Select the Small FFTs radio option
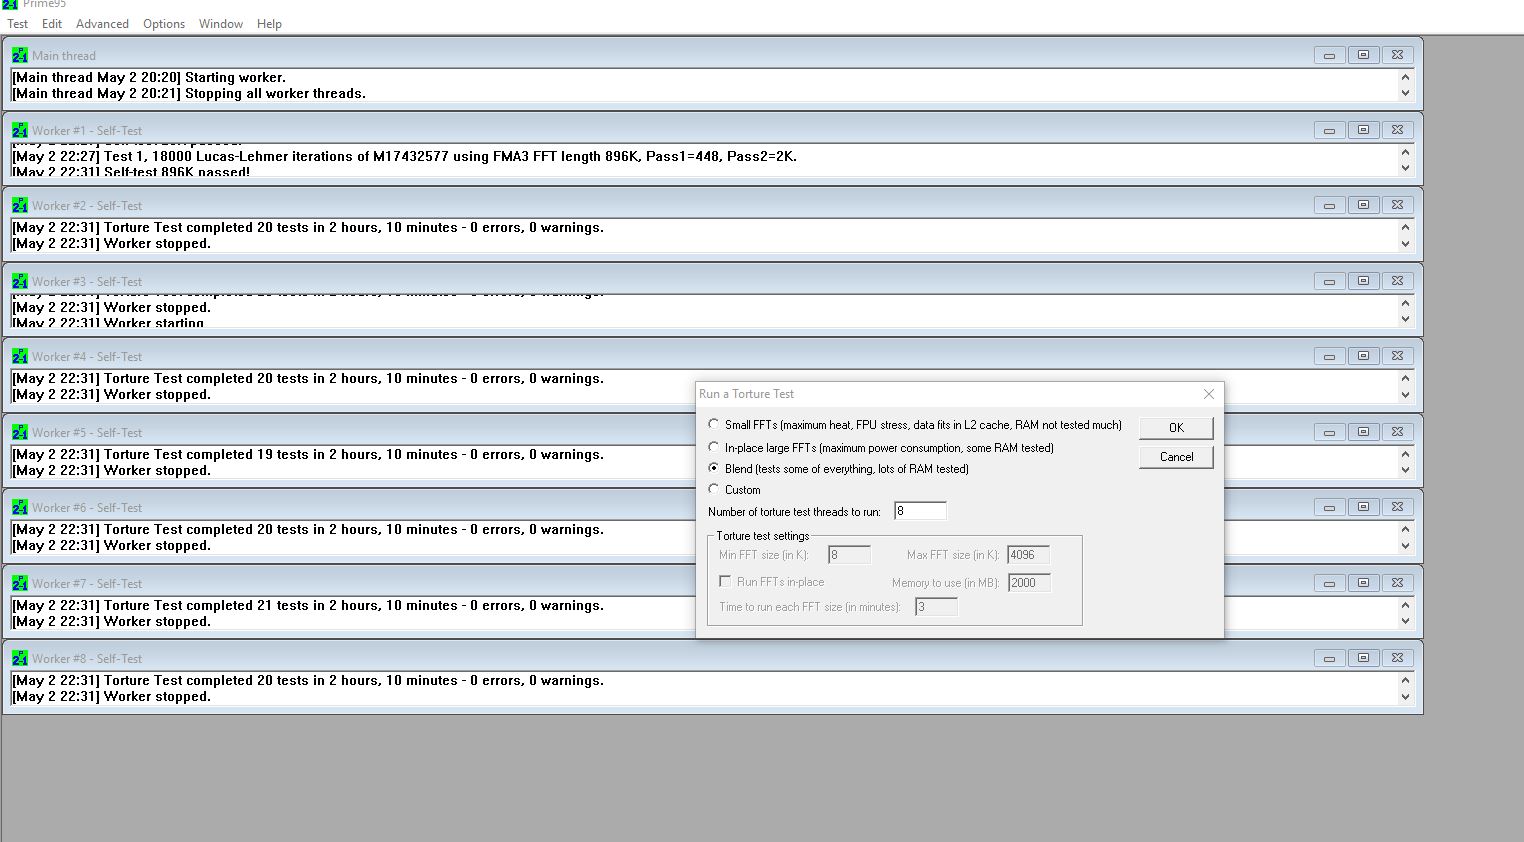The image size is (1524, 842). pos(713,424)
